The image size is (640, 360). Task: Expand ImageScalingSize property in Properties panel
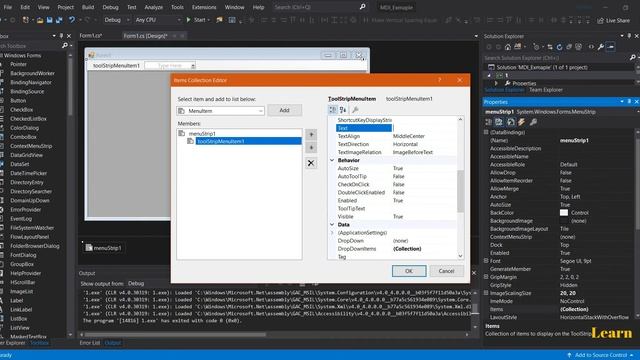(486, 293)
